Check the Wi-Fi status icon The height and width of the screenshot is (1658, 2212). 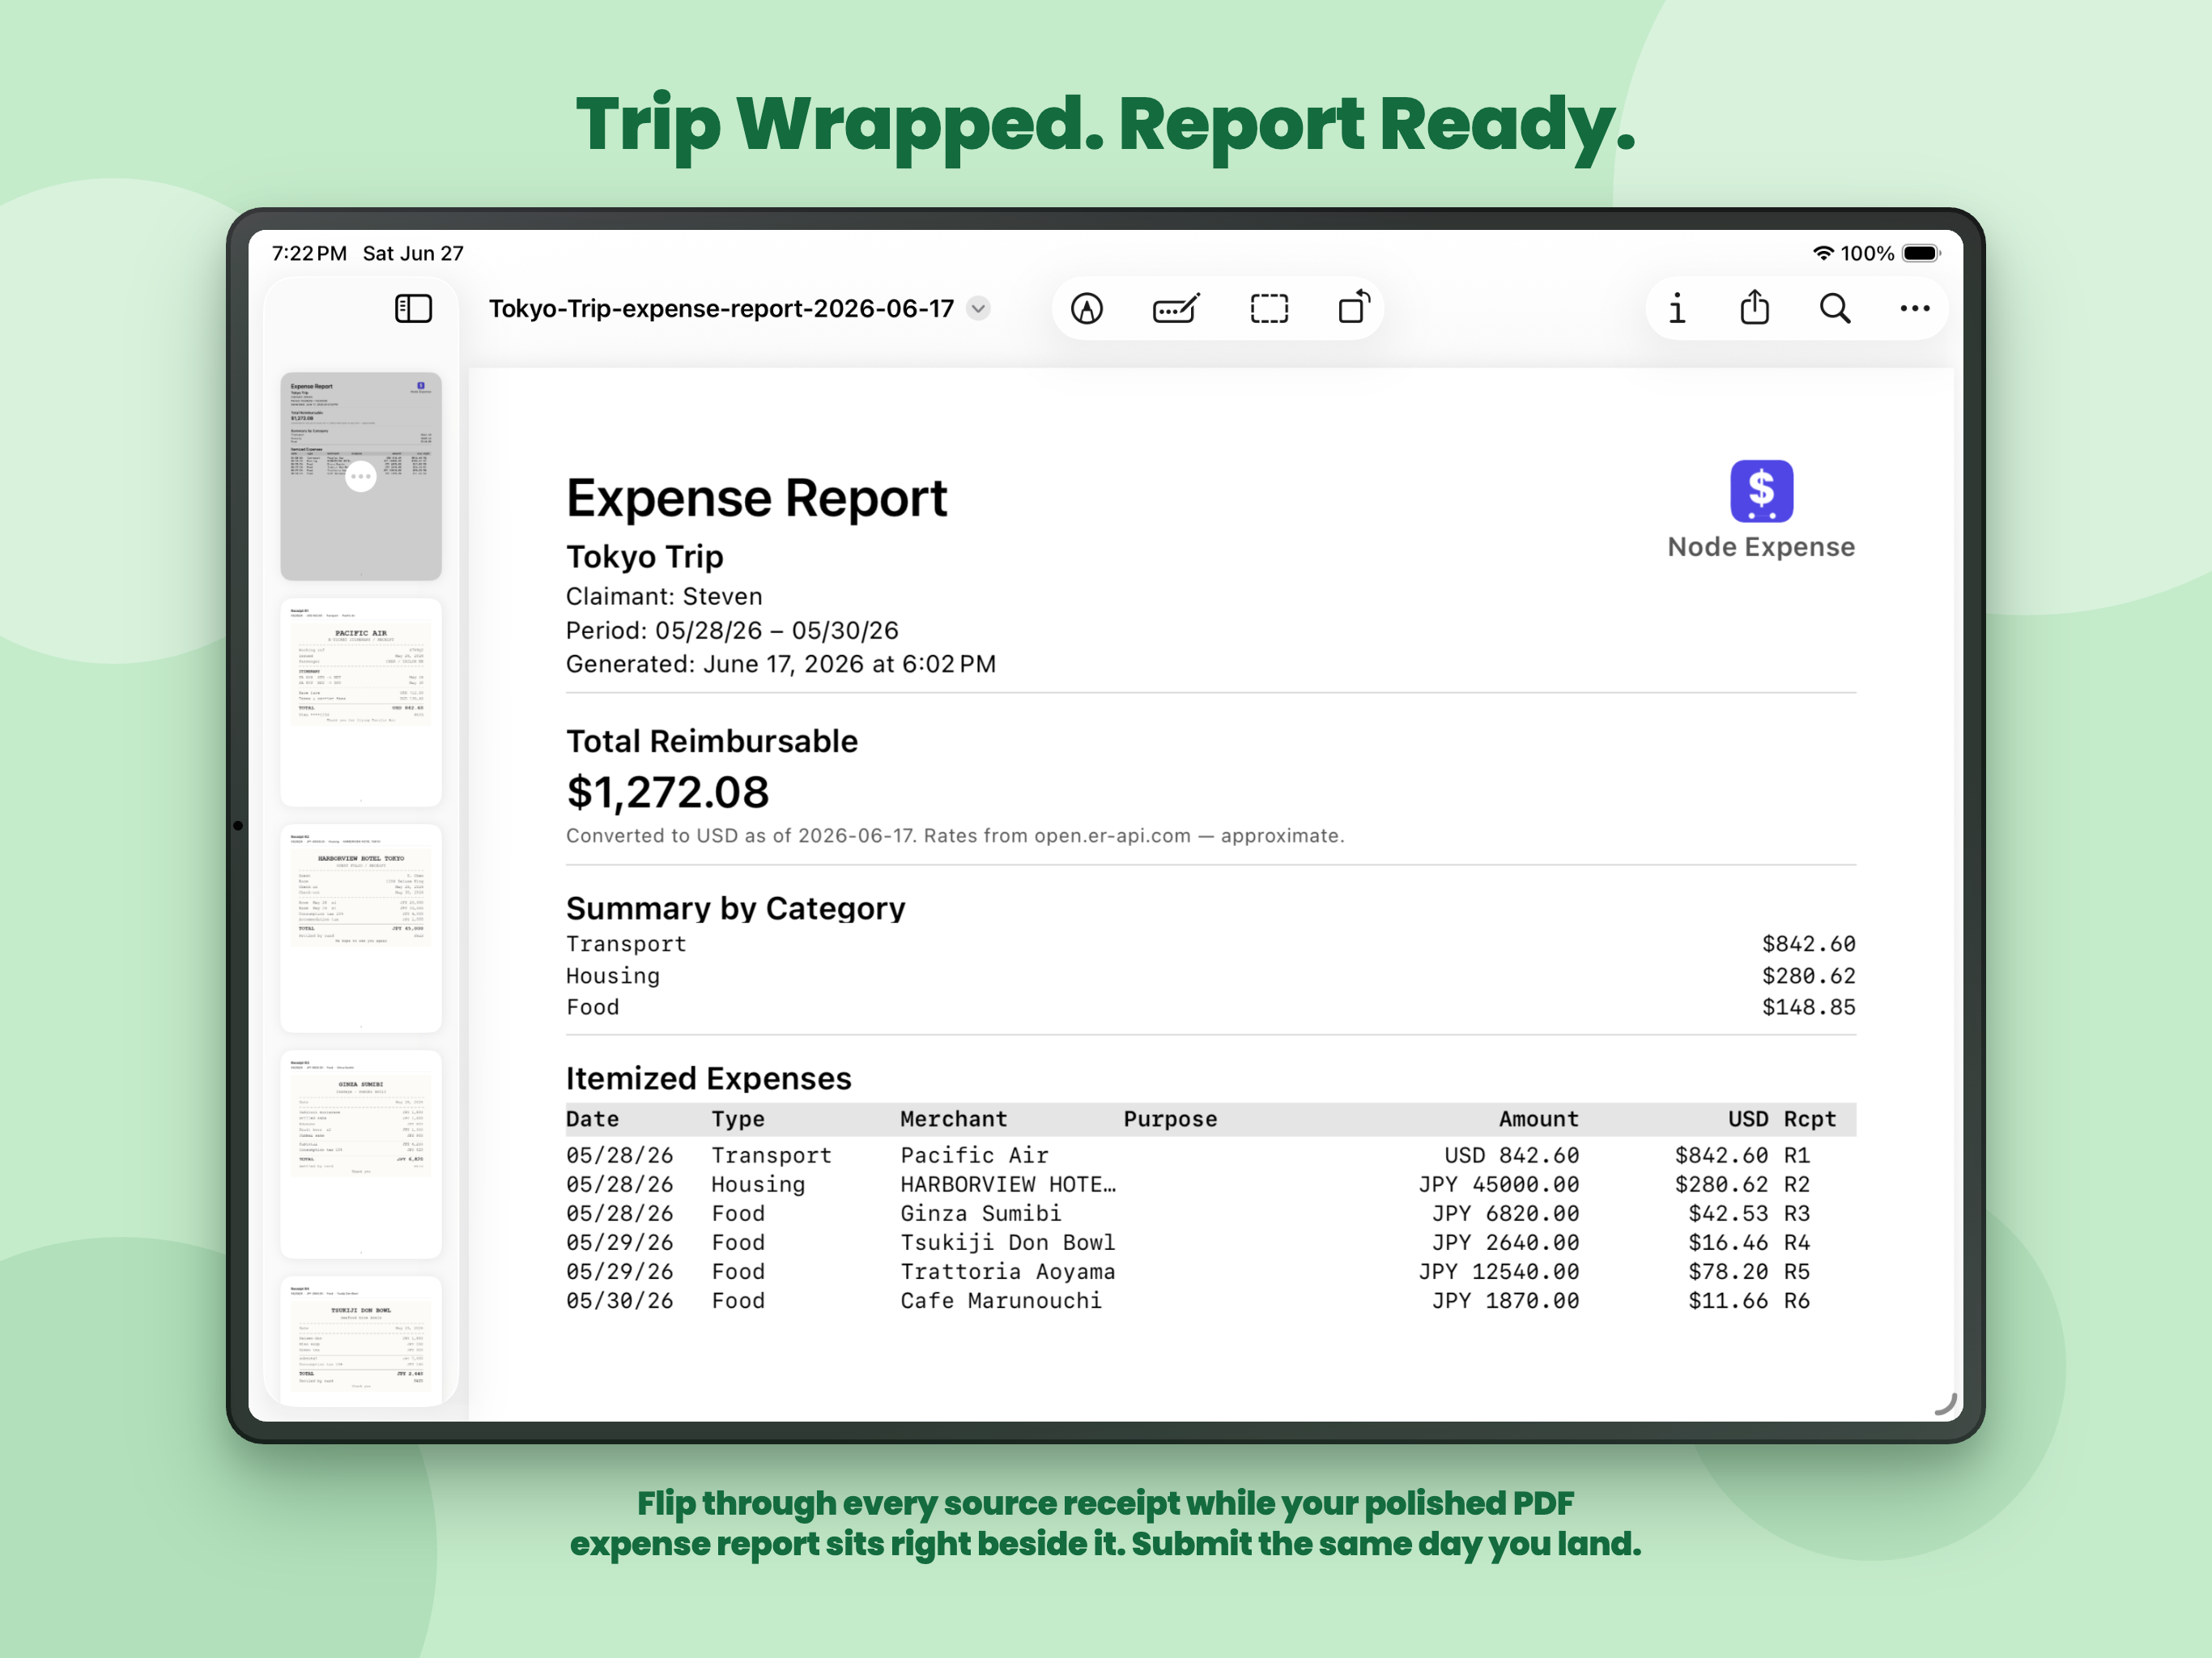click(x=1824, y=253)
